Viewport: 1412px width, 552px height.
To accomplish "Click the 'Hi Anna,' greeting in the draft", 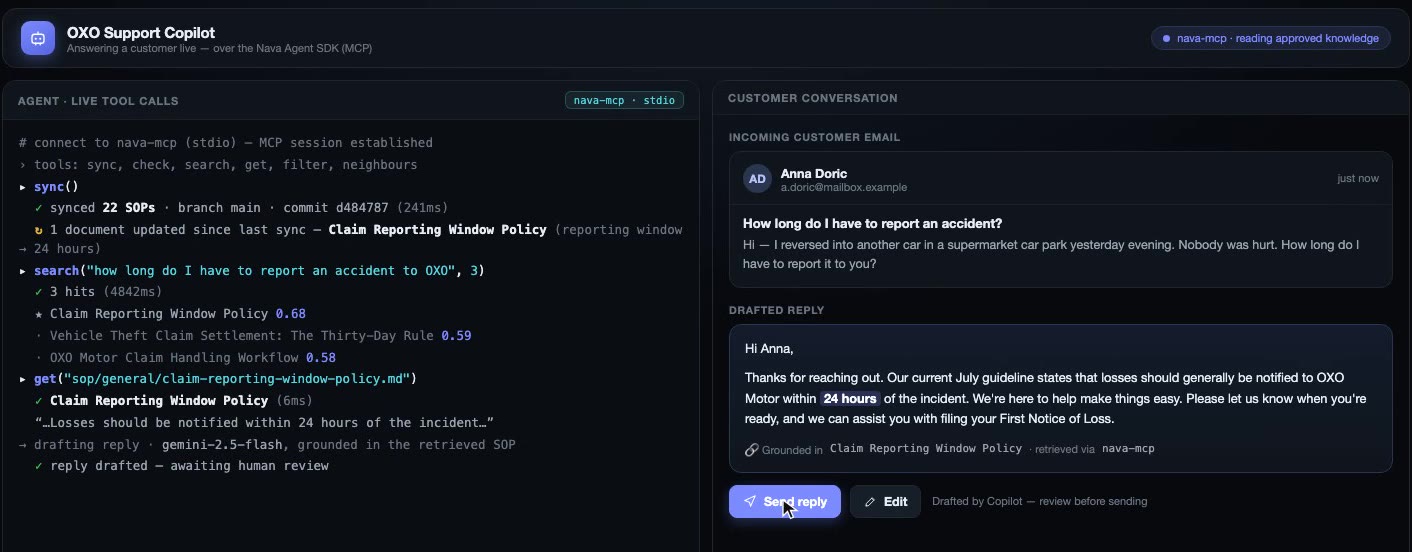I will tap(769, 349).
